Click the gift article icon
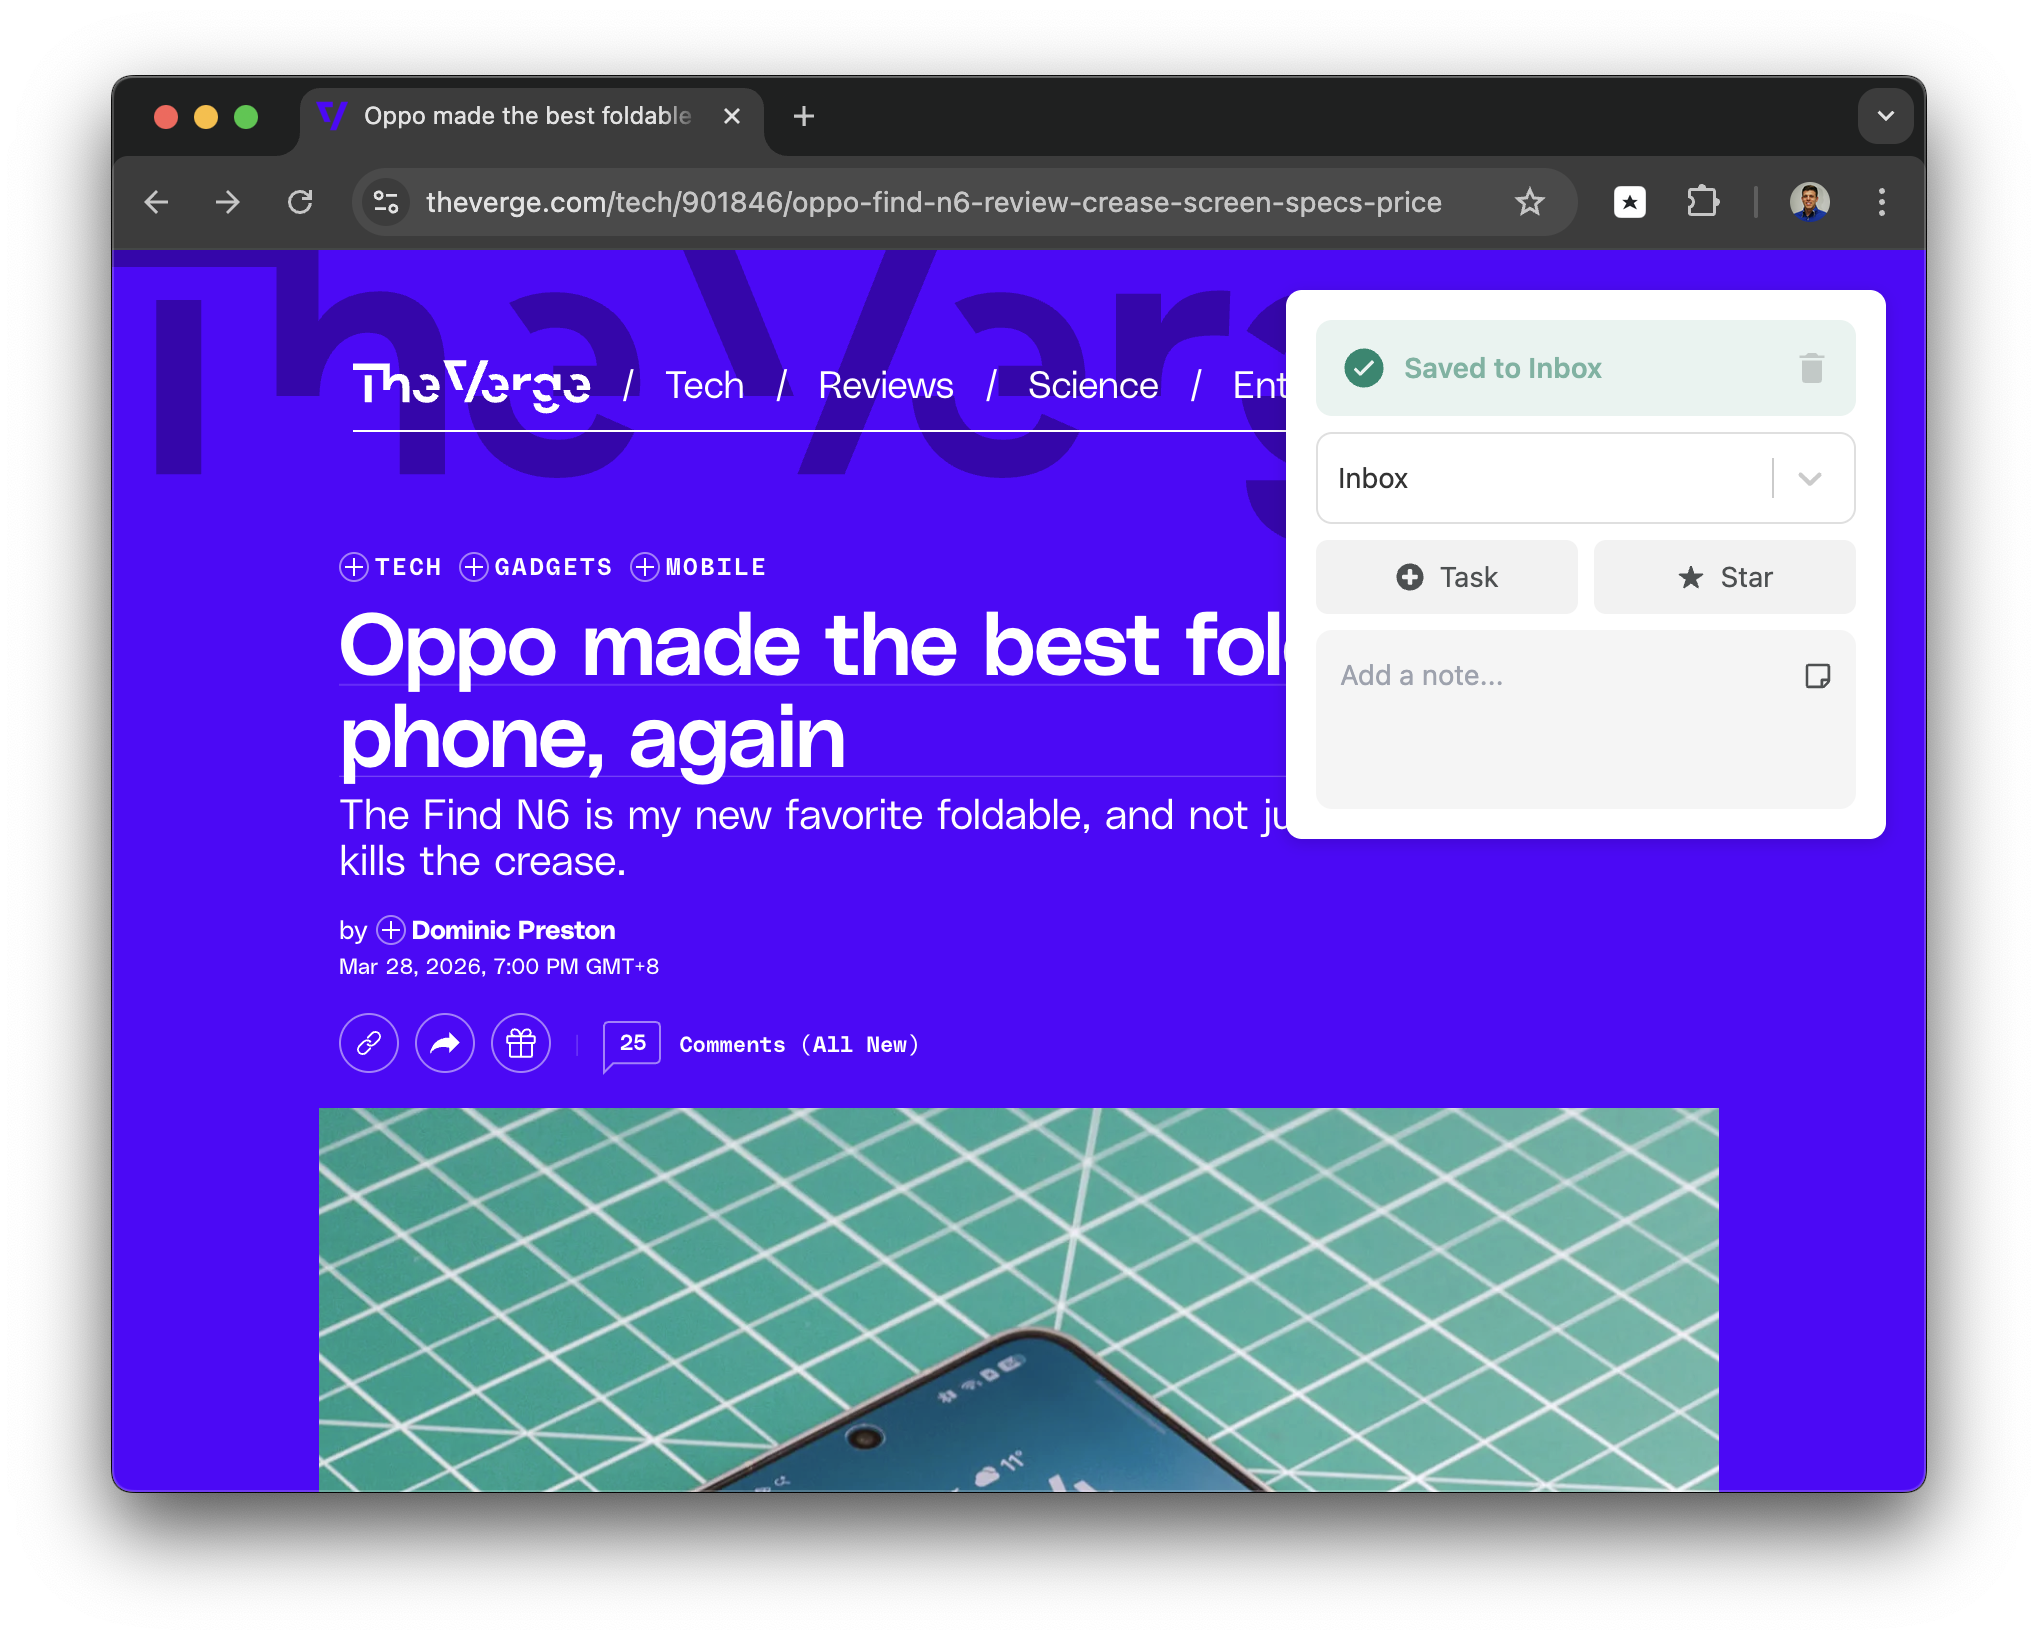Image resolution: width=2038 pixels, height=1640 pixels. click(521, 1043)
